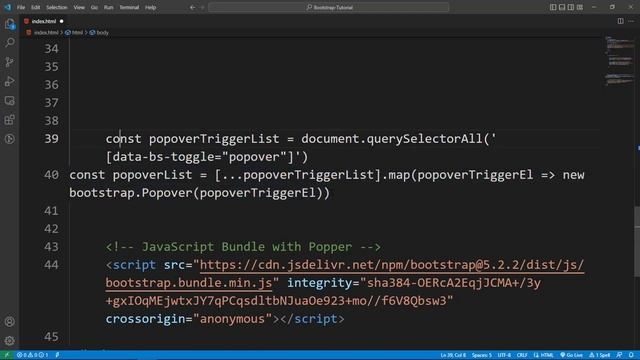Viewport: 640px width, 360px height.
Task: Click the querySelectorAll method text
Action: point(424,139)
